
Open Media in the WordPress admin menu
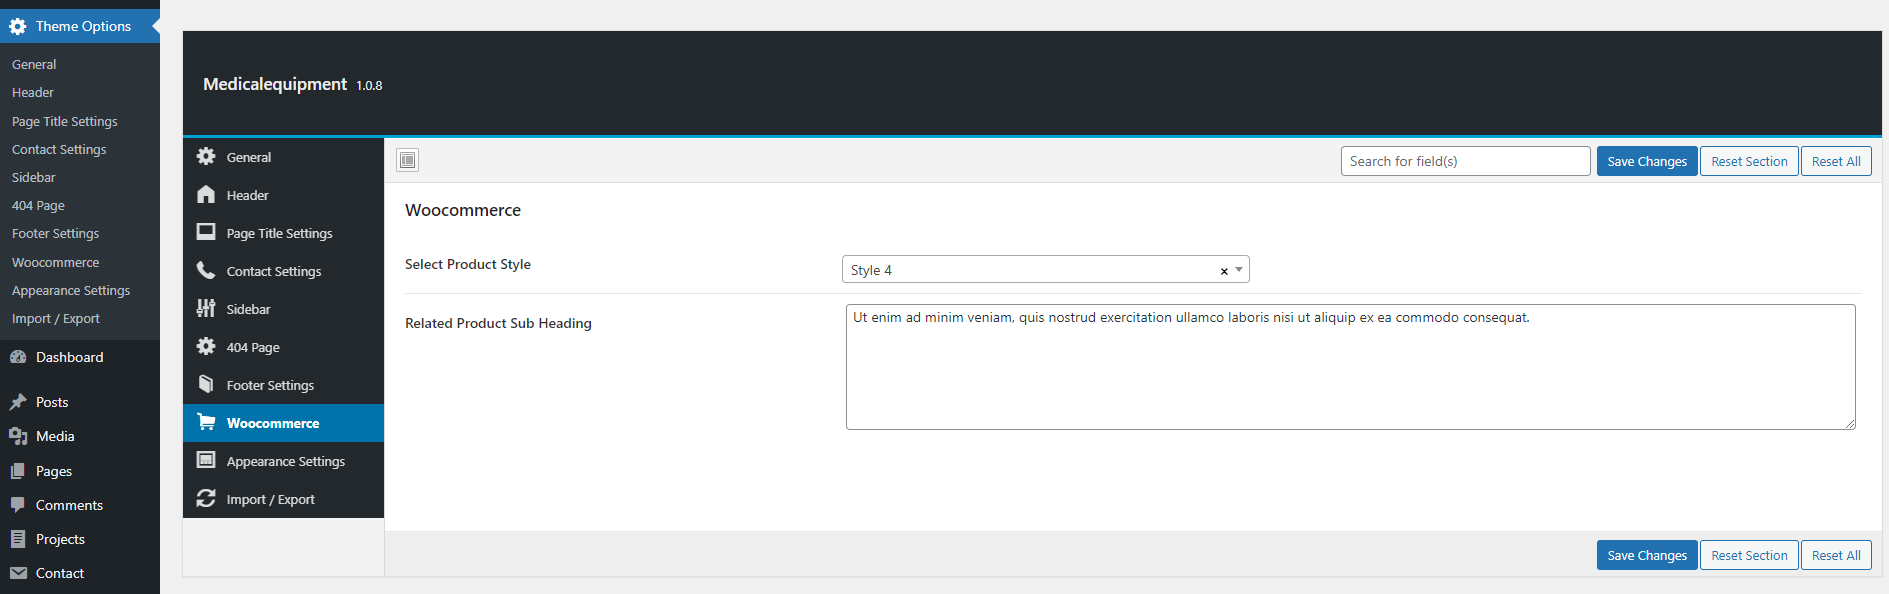coord(55,436)
